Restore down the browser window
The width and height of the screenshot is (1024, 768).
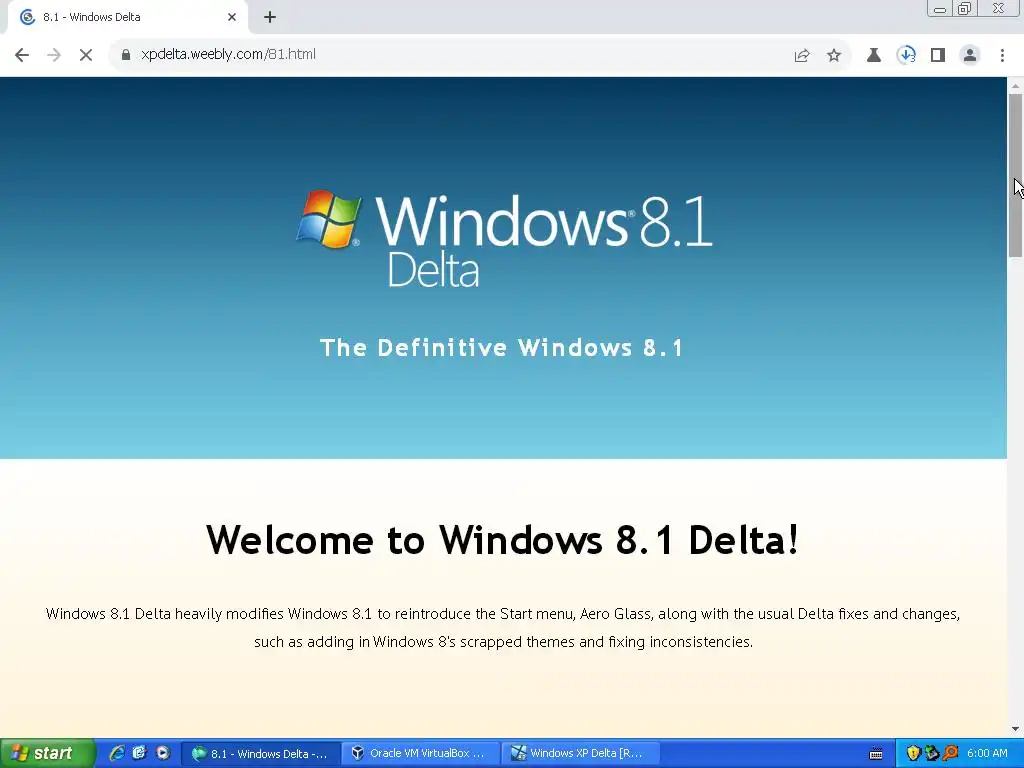click(964, 8)
